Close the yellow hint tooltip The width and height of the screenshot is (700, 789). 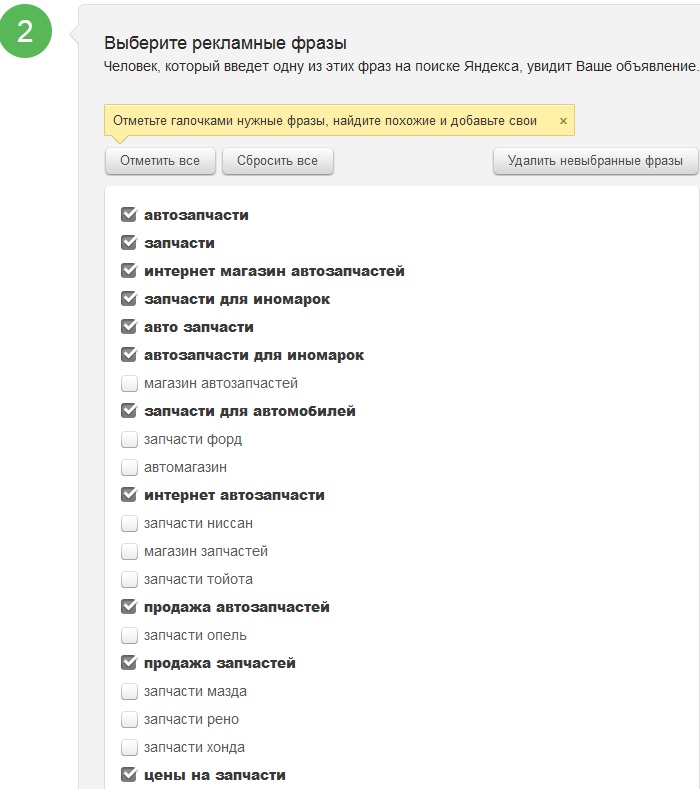[x=563, y=121]
